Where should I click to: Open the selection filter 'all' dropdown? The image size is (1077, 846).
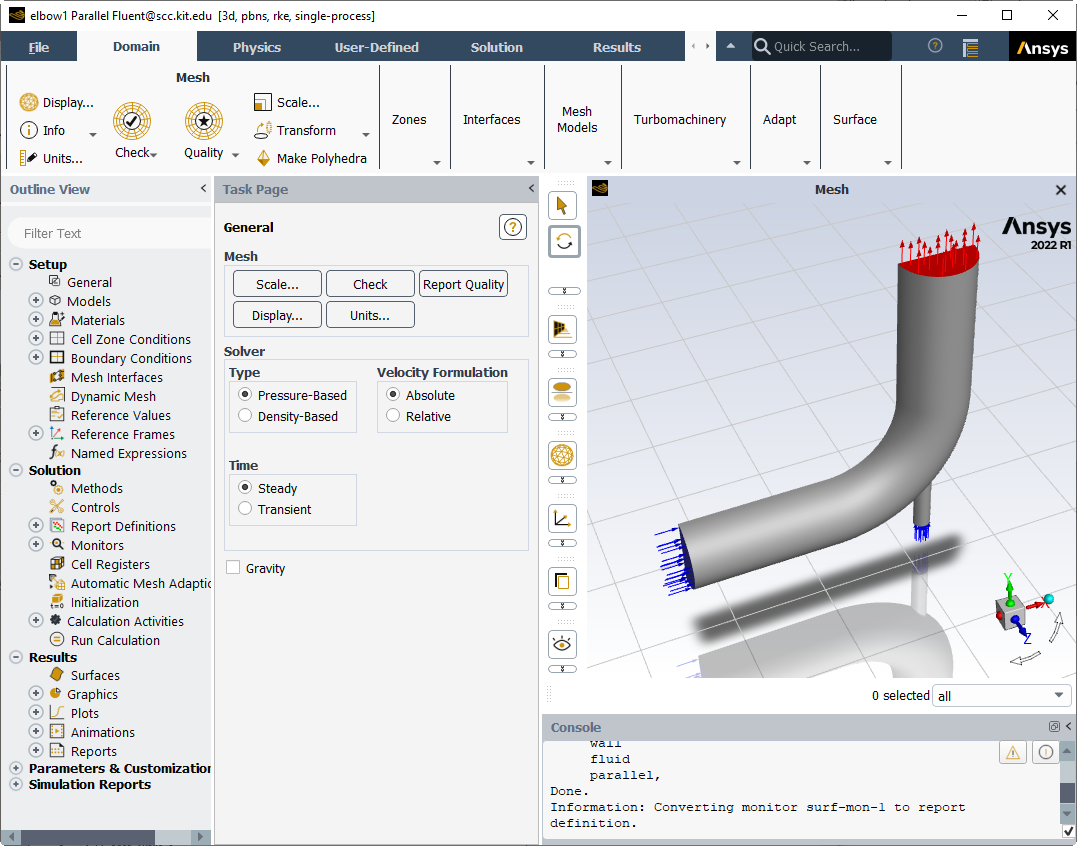(1001, 696)
